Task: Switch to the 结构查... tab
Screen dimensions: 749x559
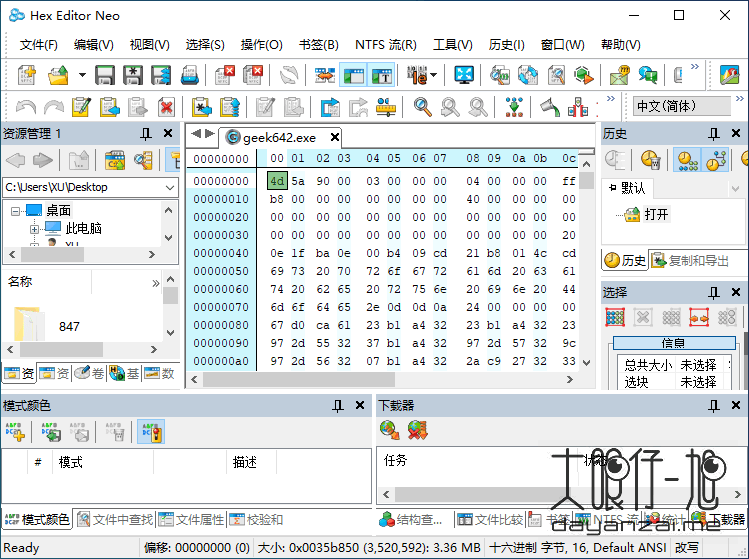Action: point(411,519)
